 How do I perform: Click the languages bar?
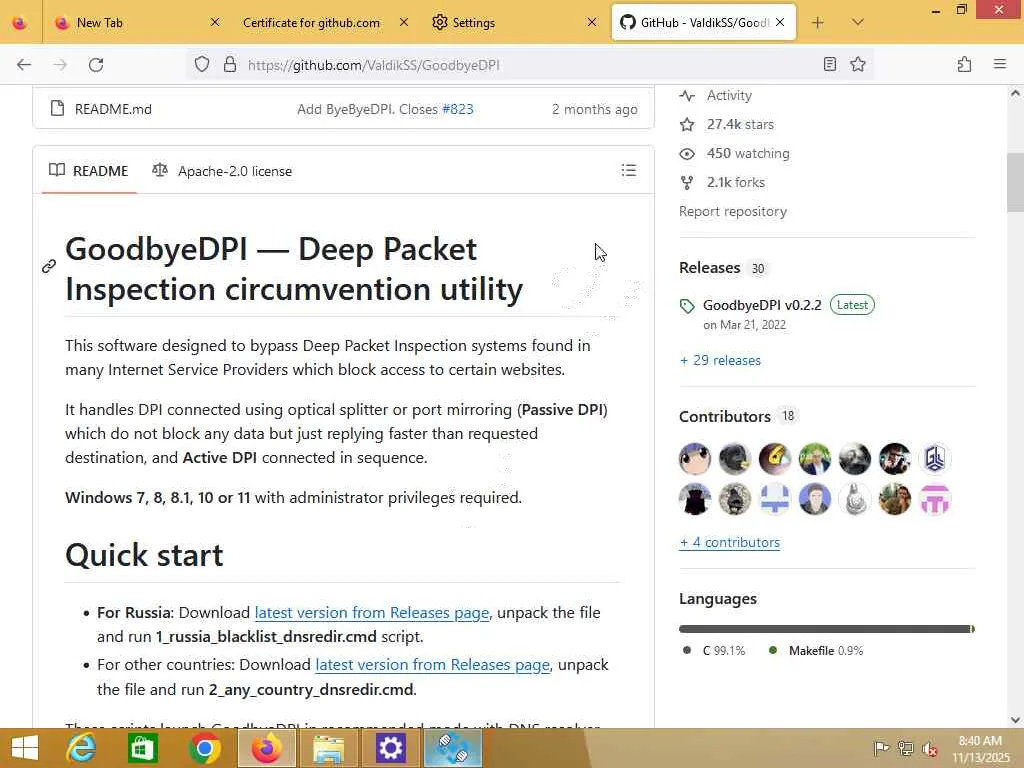pos(827,629)
